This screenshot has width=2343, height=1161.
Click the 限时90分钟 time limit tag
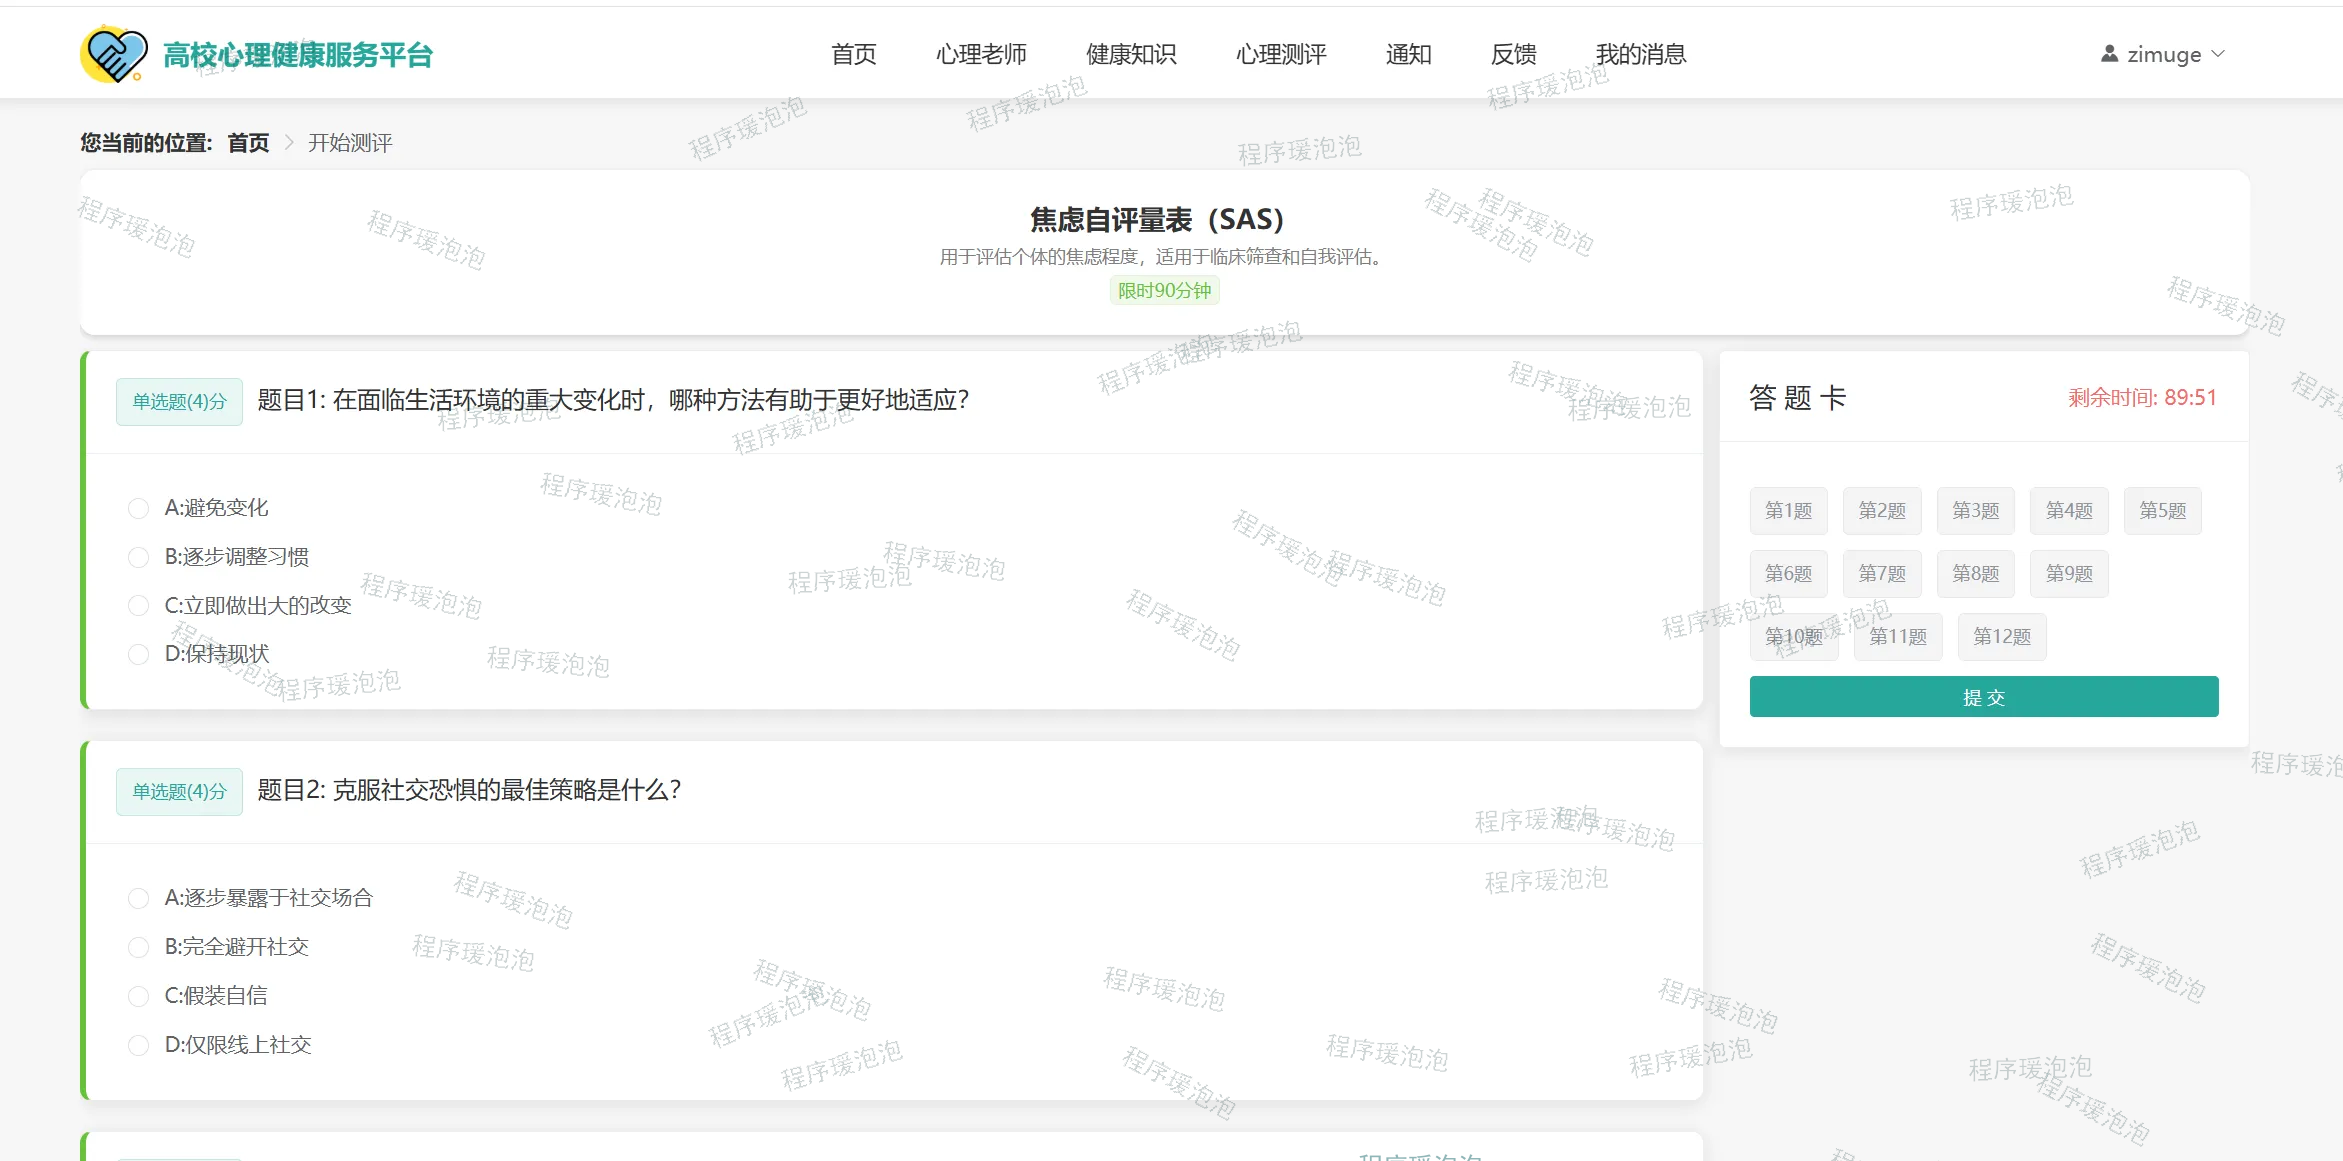click(x=1164, y=291)
